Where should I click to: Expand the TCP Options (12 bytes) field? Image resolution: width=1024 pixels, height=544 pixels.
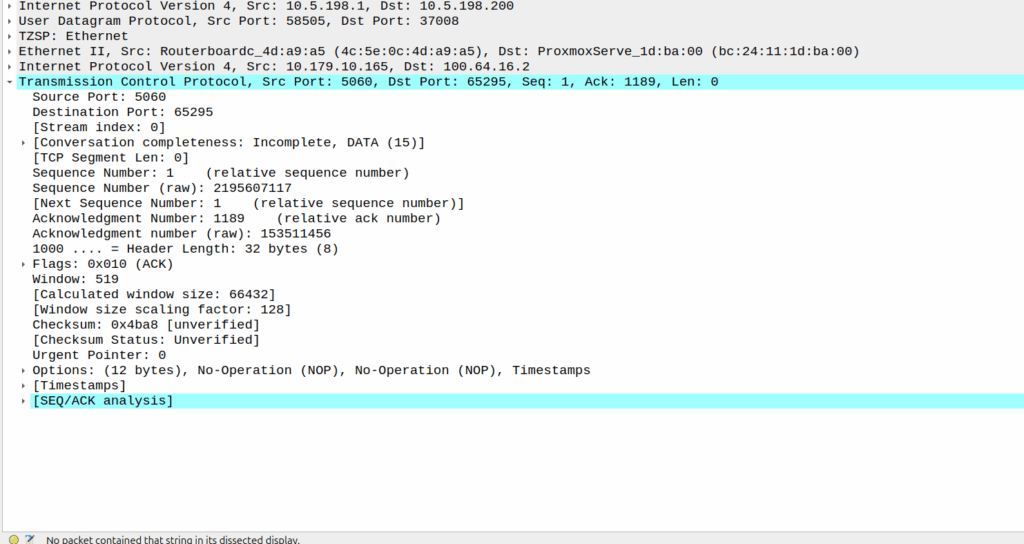tap(23, 370)
